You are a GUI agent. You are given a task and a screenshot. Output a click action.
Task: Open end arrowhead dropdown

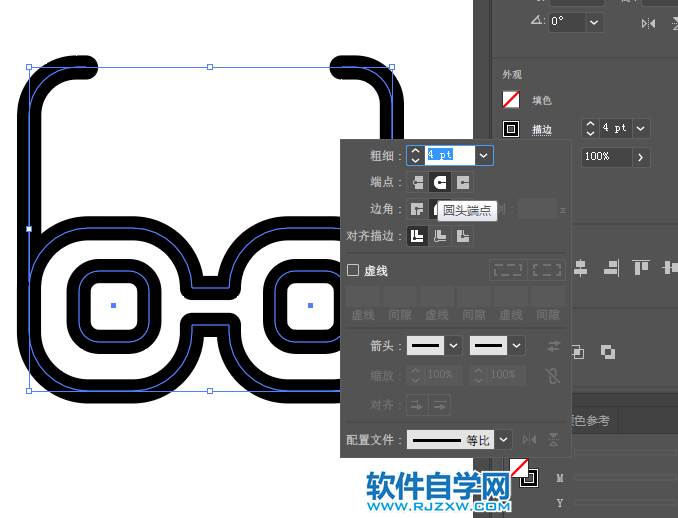516,346
